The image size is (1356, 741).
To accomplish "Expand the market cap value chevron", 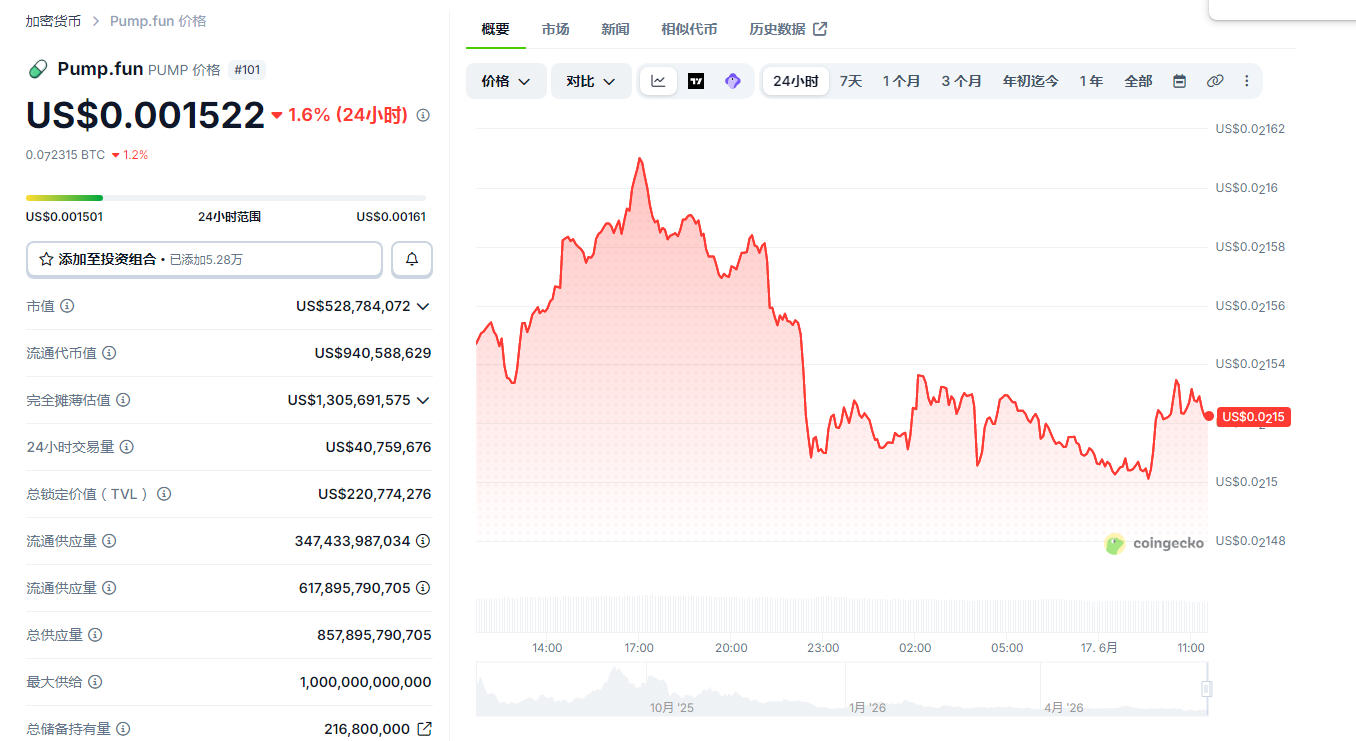I will pyautogui.click(x=423, y=306).
